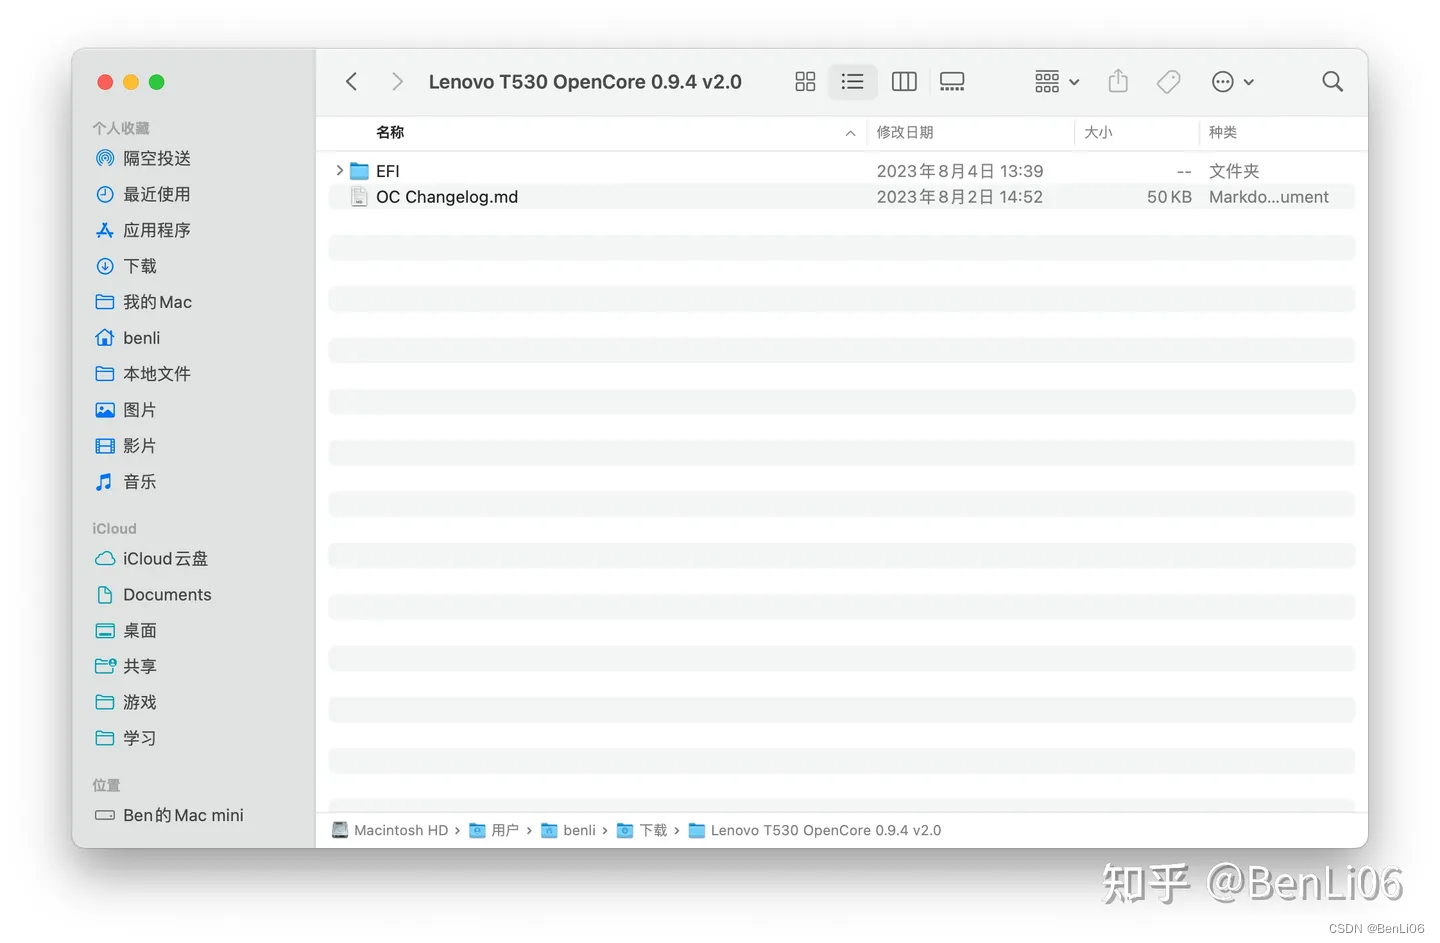Open the More actions ellipsis menu
This screenshot has width=1440, height=943.
(x=1232, y=82)
